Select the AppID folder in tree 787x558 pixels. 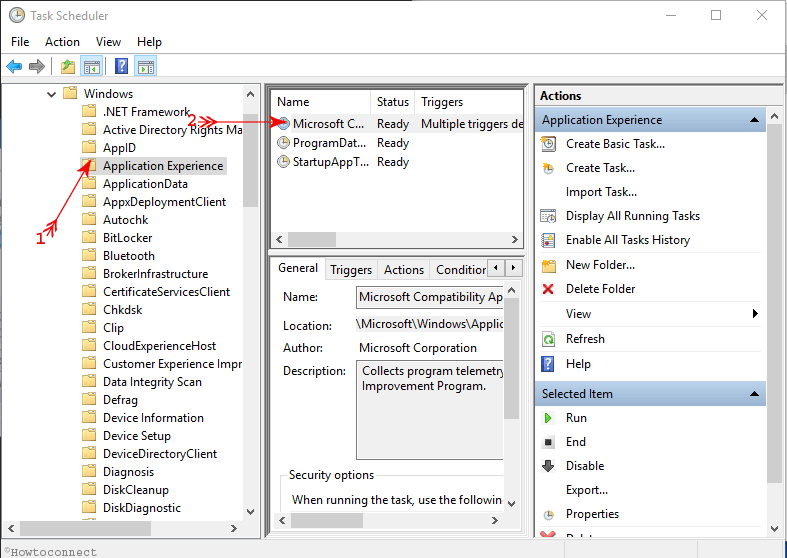[119, 148]
